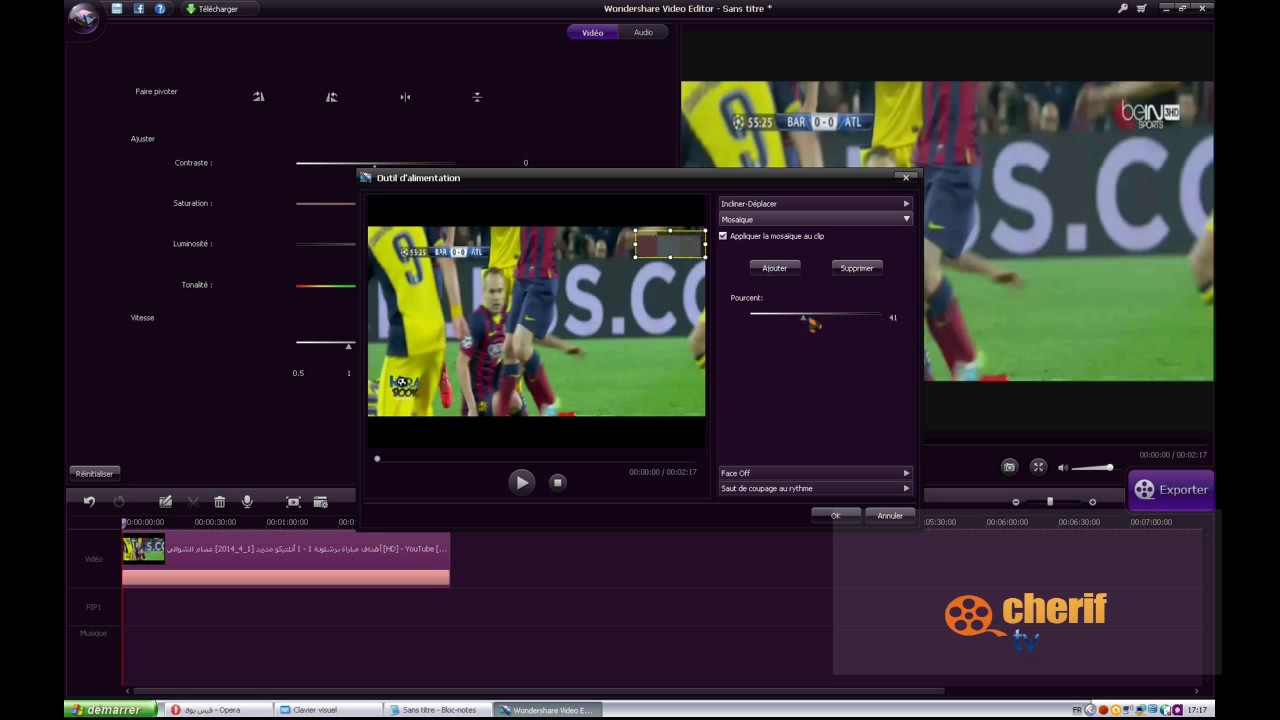Click the redo arrow in timeline toolbar

pyautogui.click(x=119, y=502)
